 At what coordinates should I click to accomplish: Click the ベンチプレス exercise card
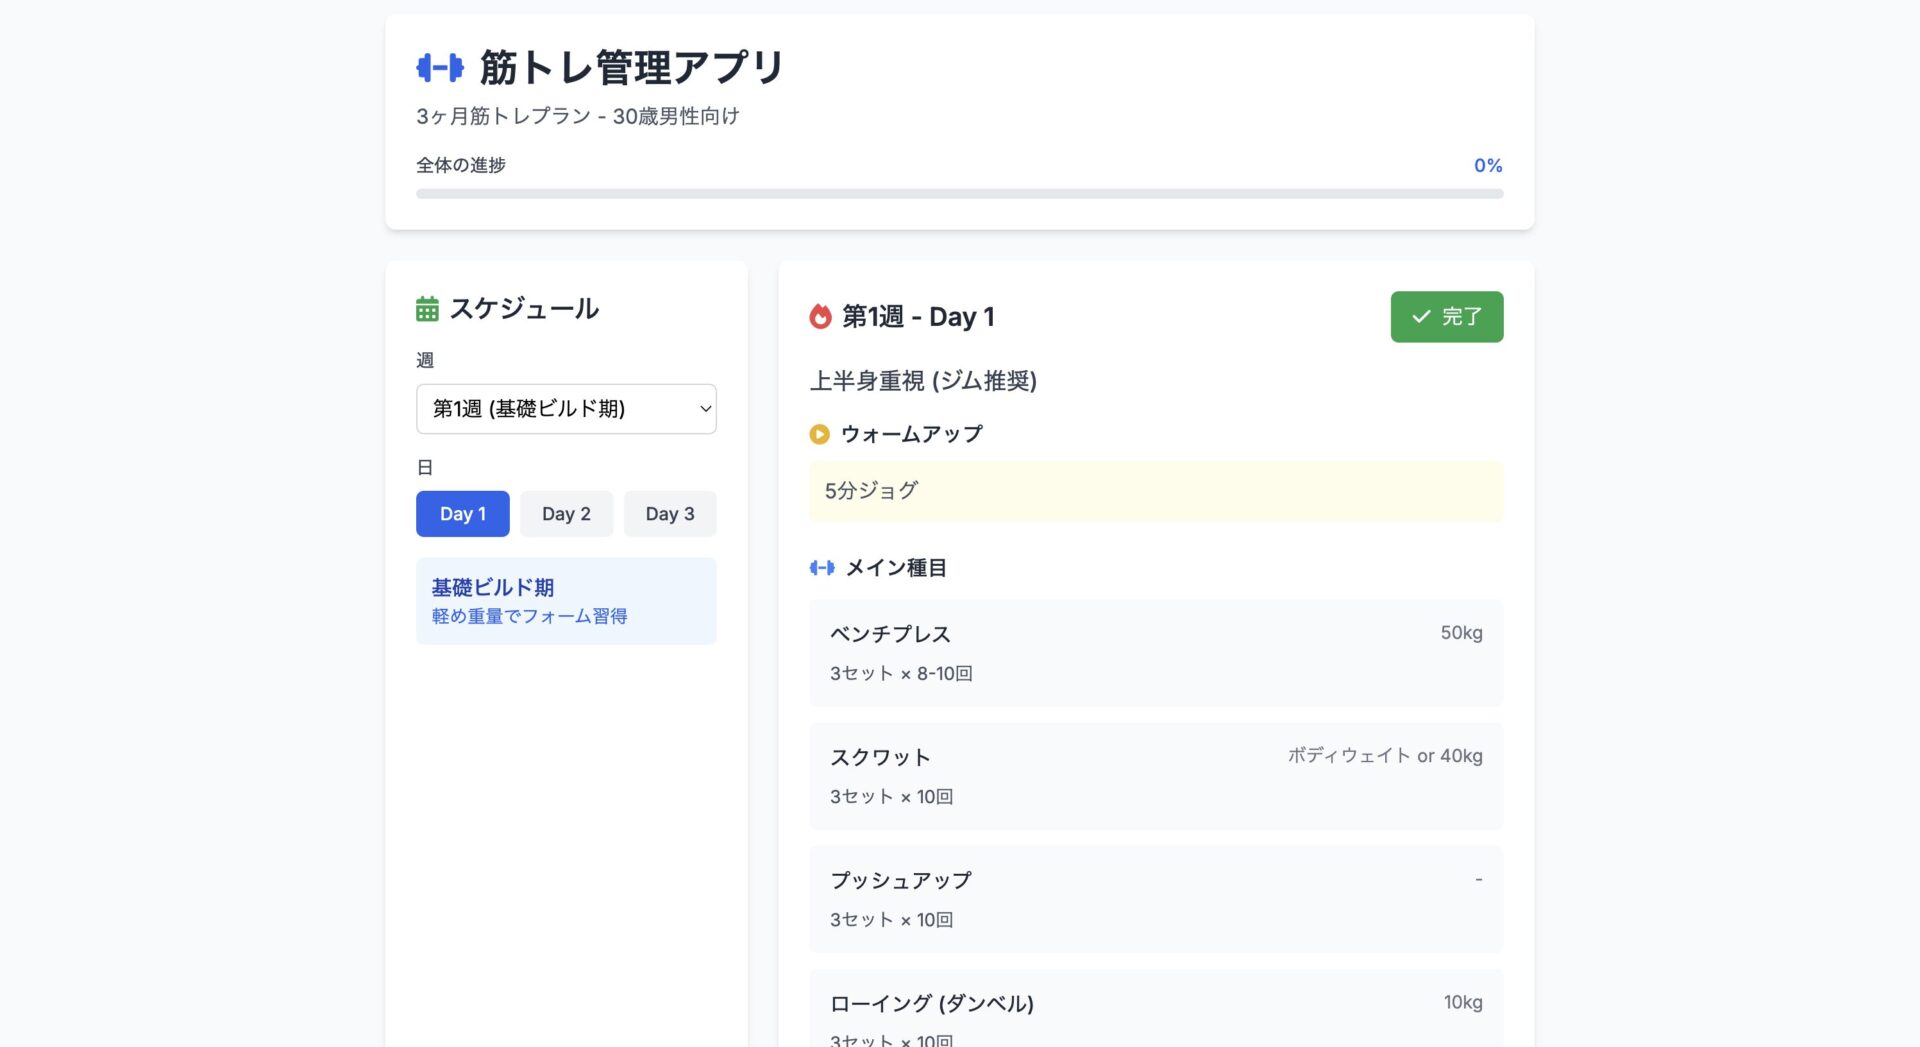[1156, 653]
